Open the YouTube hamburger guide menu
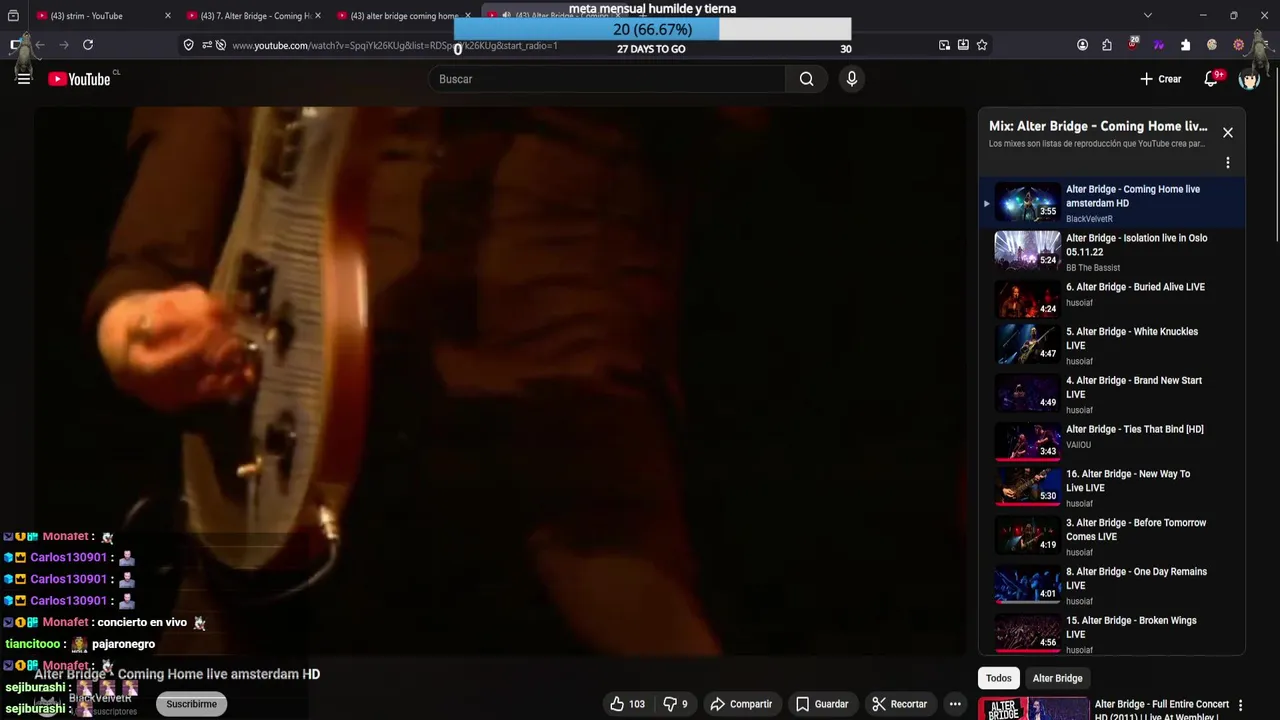The image size is (1280, 720). coord(24,79)
